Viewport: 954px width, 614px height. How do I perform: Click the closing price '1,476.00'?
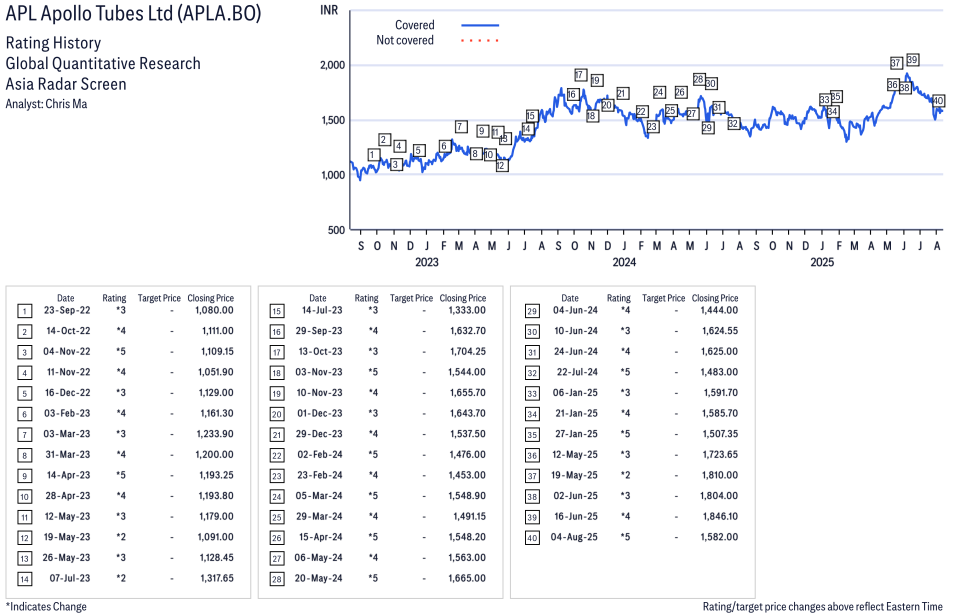467,455
